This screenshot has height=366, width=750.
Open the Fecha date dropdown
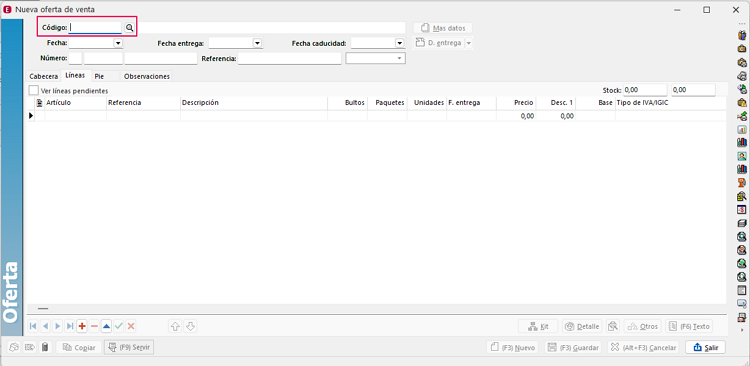118,43
